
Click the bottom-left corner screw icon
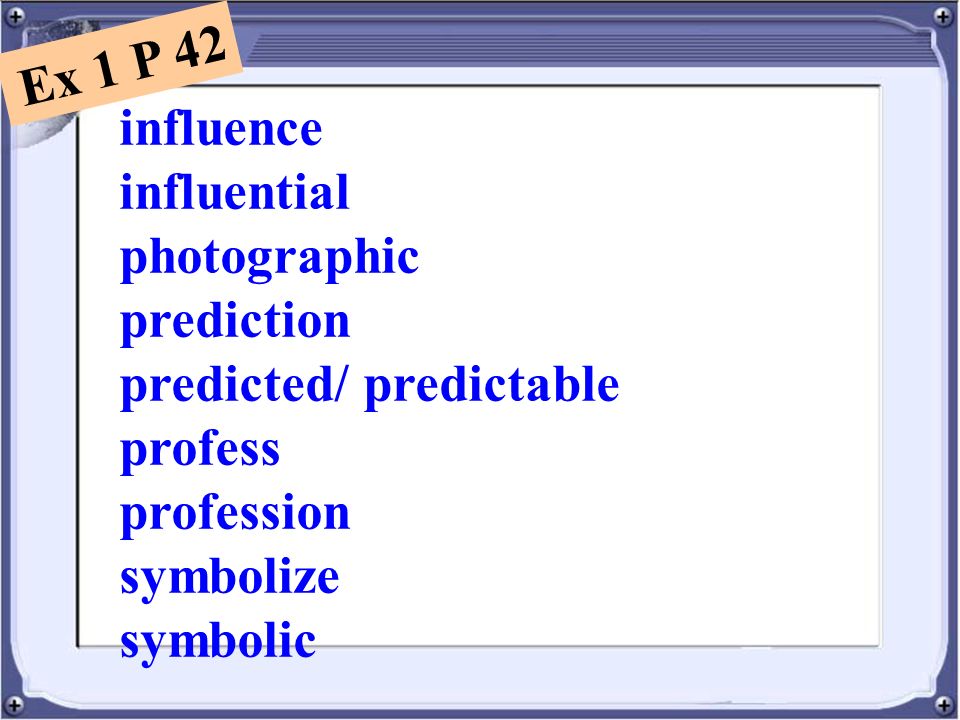point(15,705)
